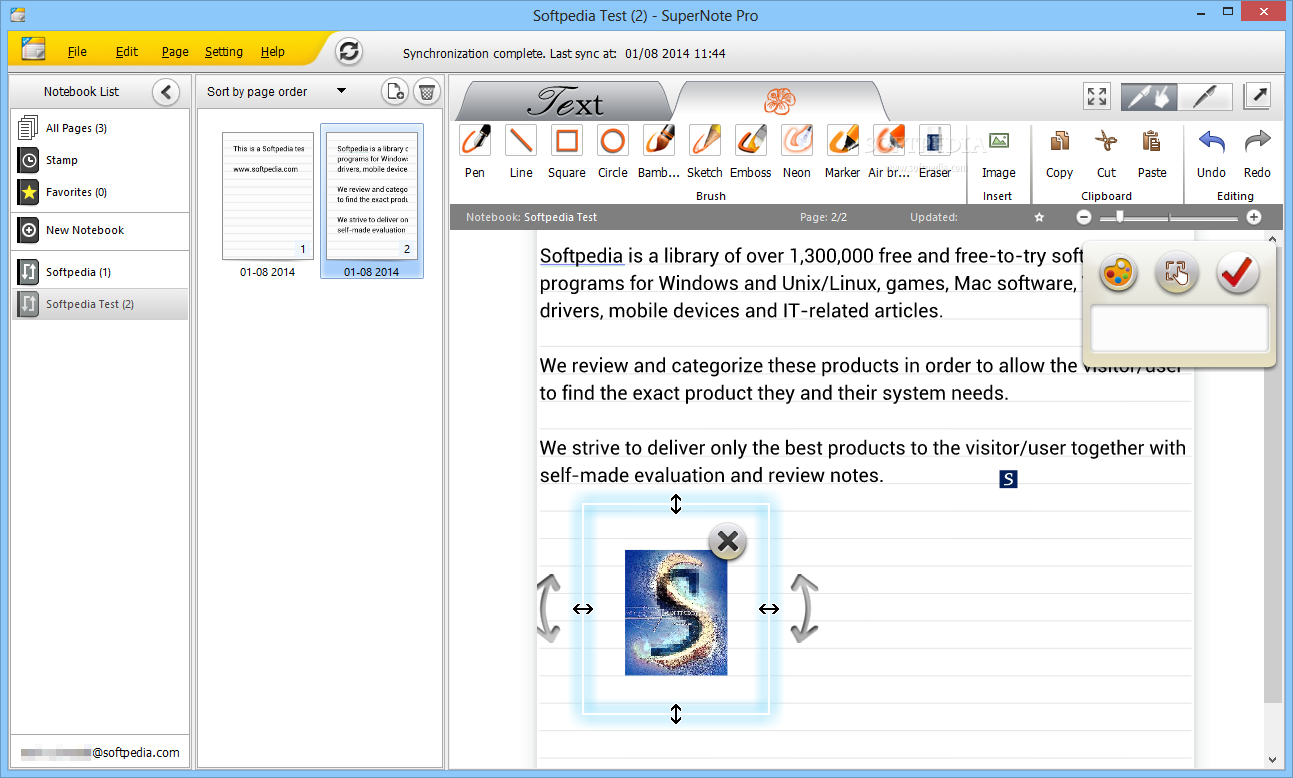This screenshot has width=1293, height=778.
Task: Remove the inserted image with X button
Action: tap(728, 542)
